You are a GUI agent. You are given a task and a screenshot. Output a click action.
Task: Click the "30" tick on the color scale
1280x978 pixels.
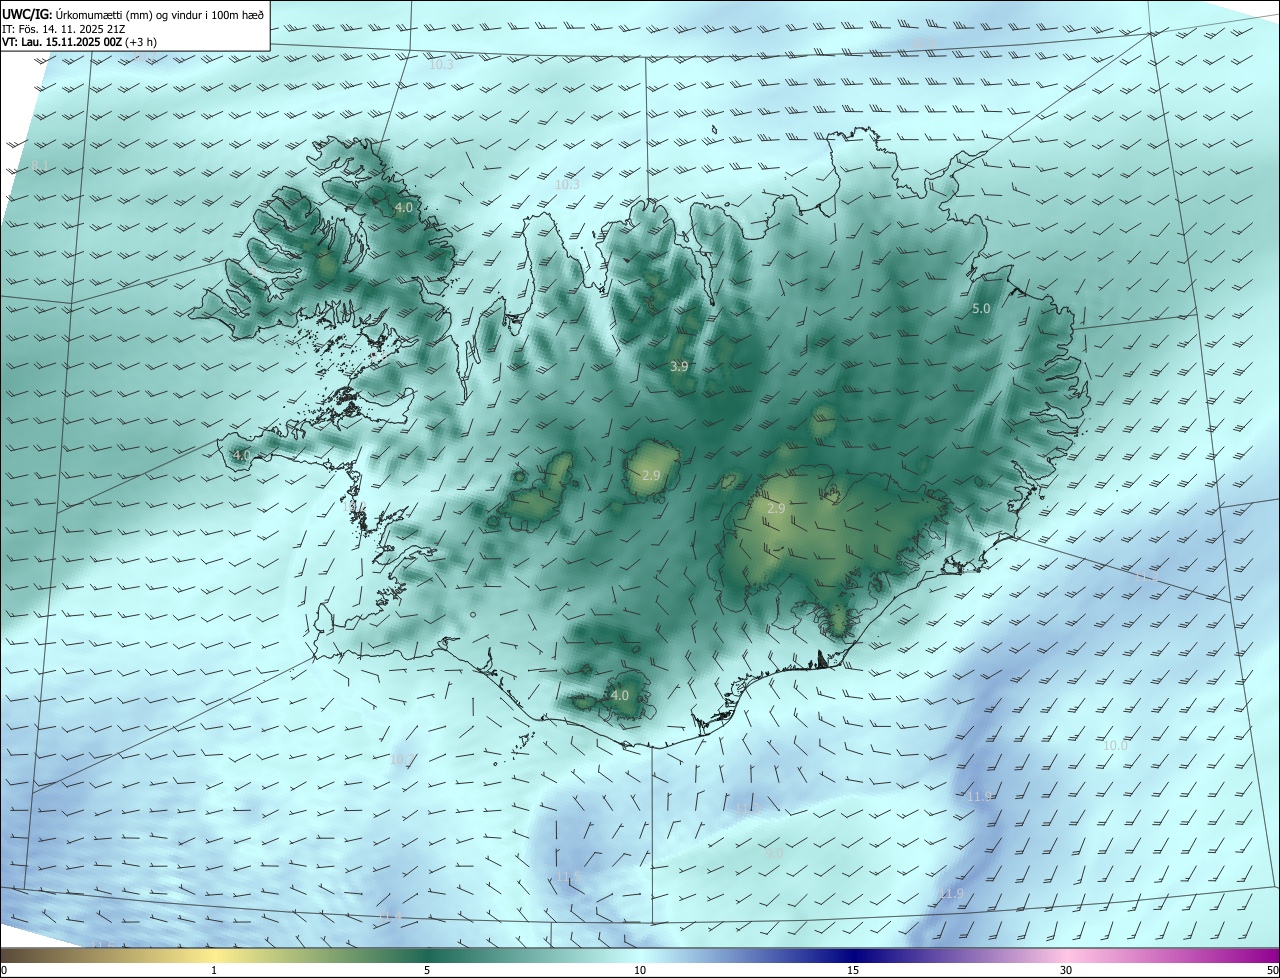[1066, 970]
